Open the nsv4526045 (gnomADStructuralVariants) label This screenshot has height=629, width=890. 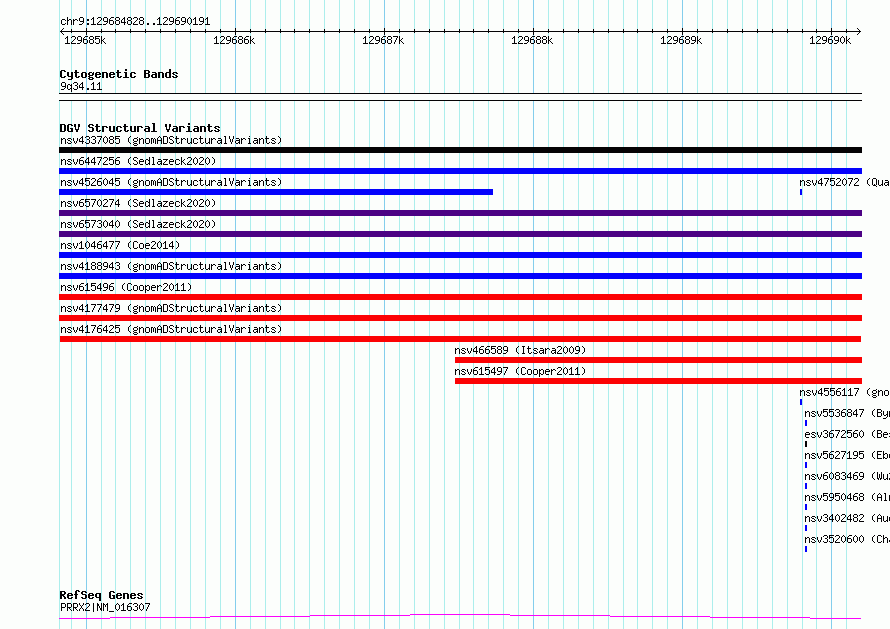click(171, 182)
